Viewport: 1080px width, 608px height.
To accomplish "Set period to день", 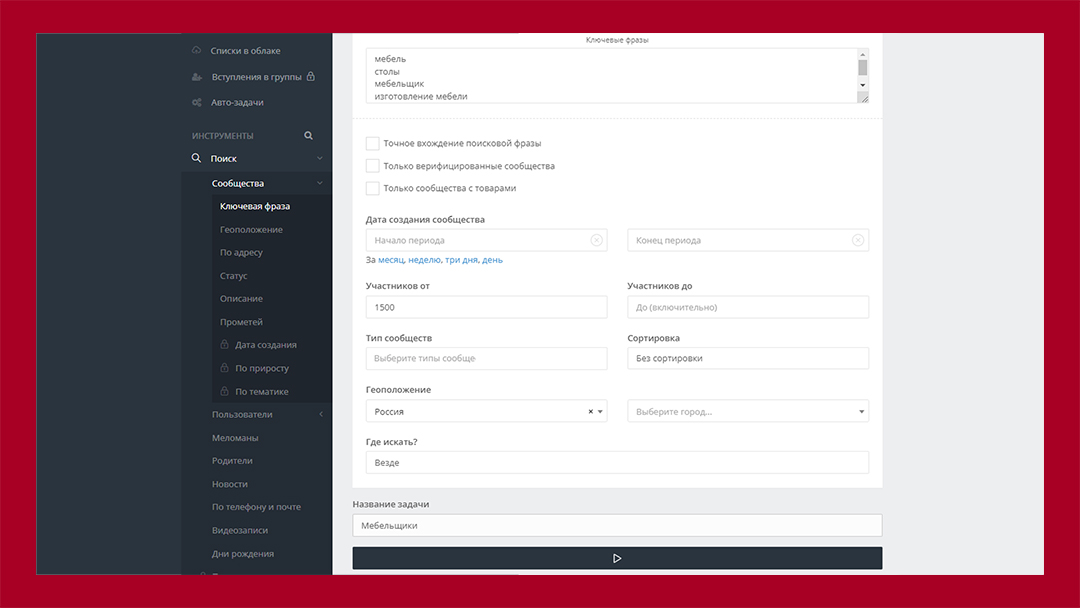I will 492,260.
